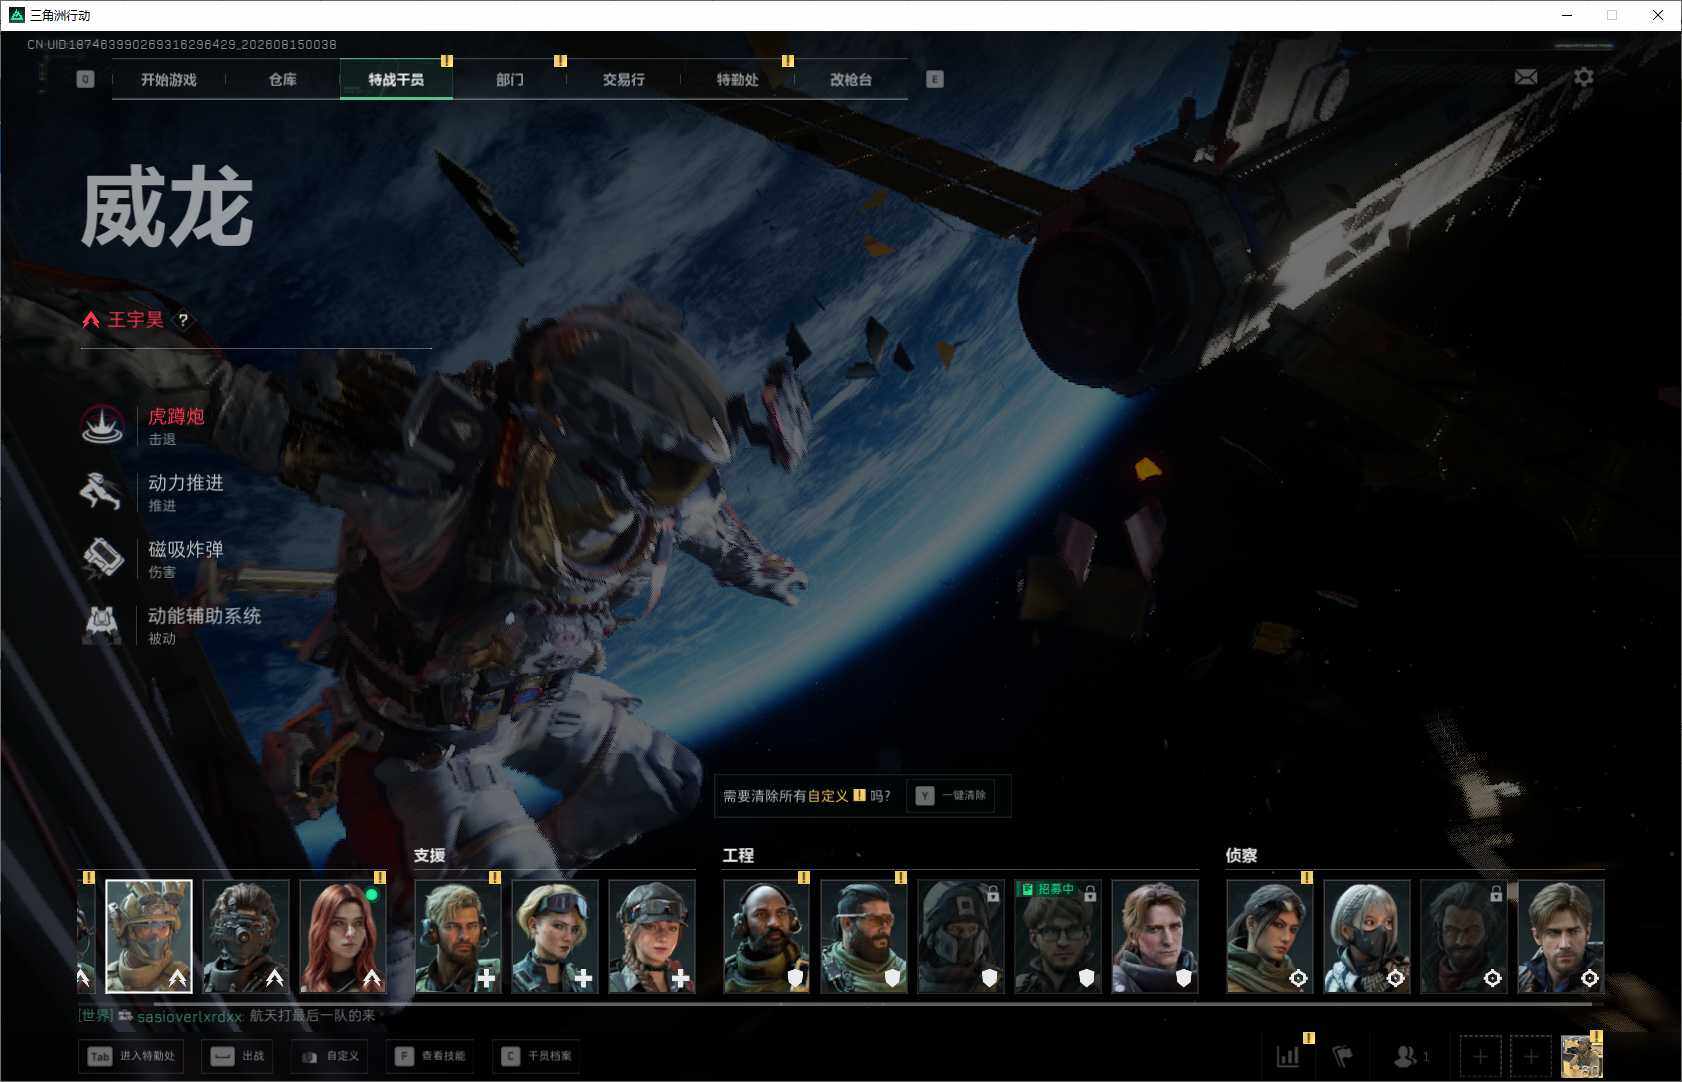Viewport: 1682px width, 1082px height.
Task: Click the 支援 category heading
Action: [x=430, y=856]
